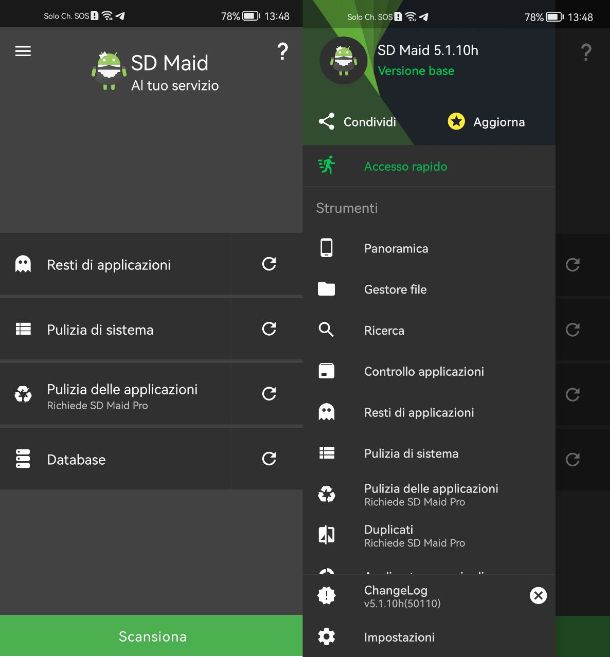
Task: Tap the phone icon for Panoramica
Action: point(326,248)
